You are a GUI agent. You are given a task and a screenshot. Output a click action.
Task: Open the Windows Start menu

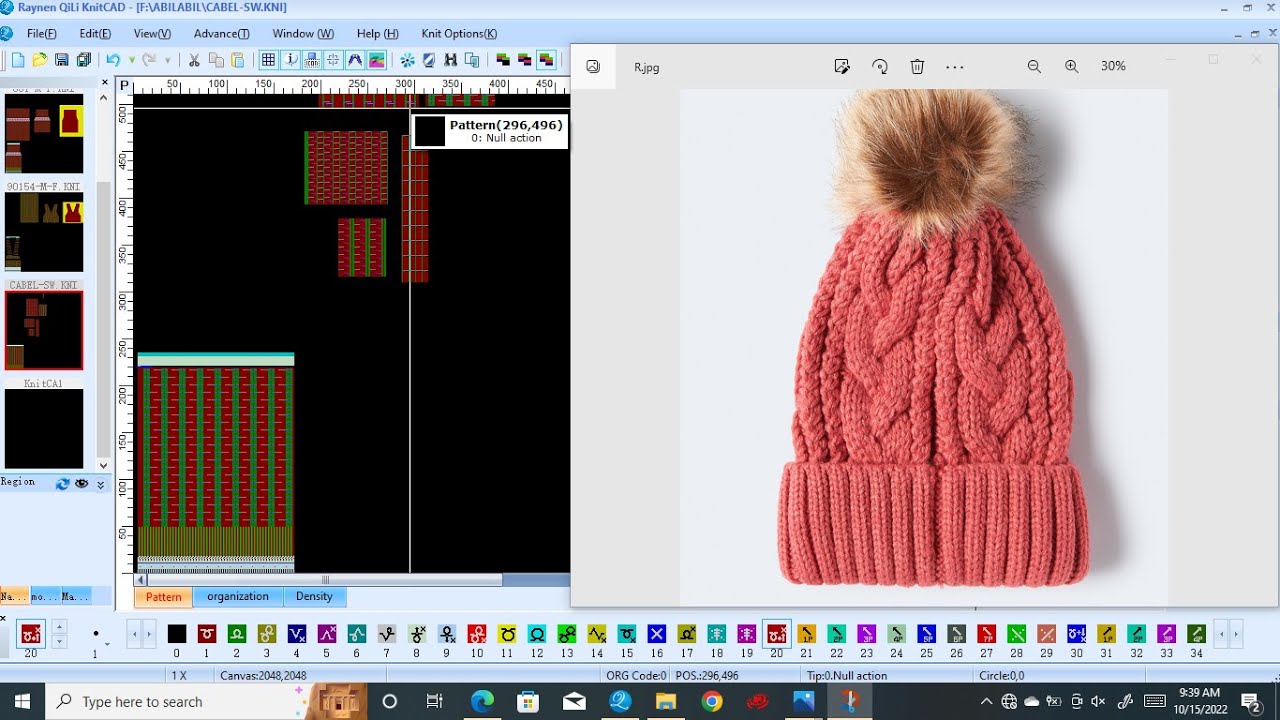[x=22, y=701]
